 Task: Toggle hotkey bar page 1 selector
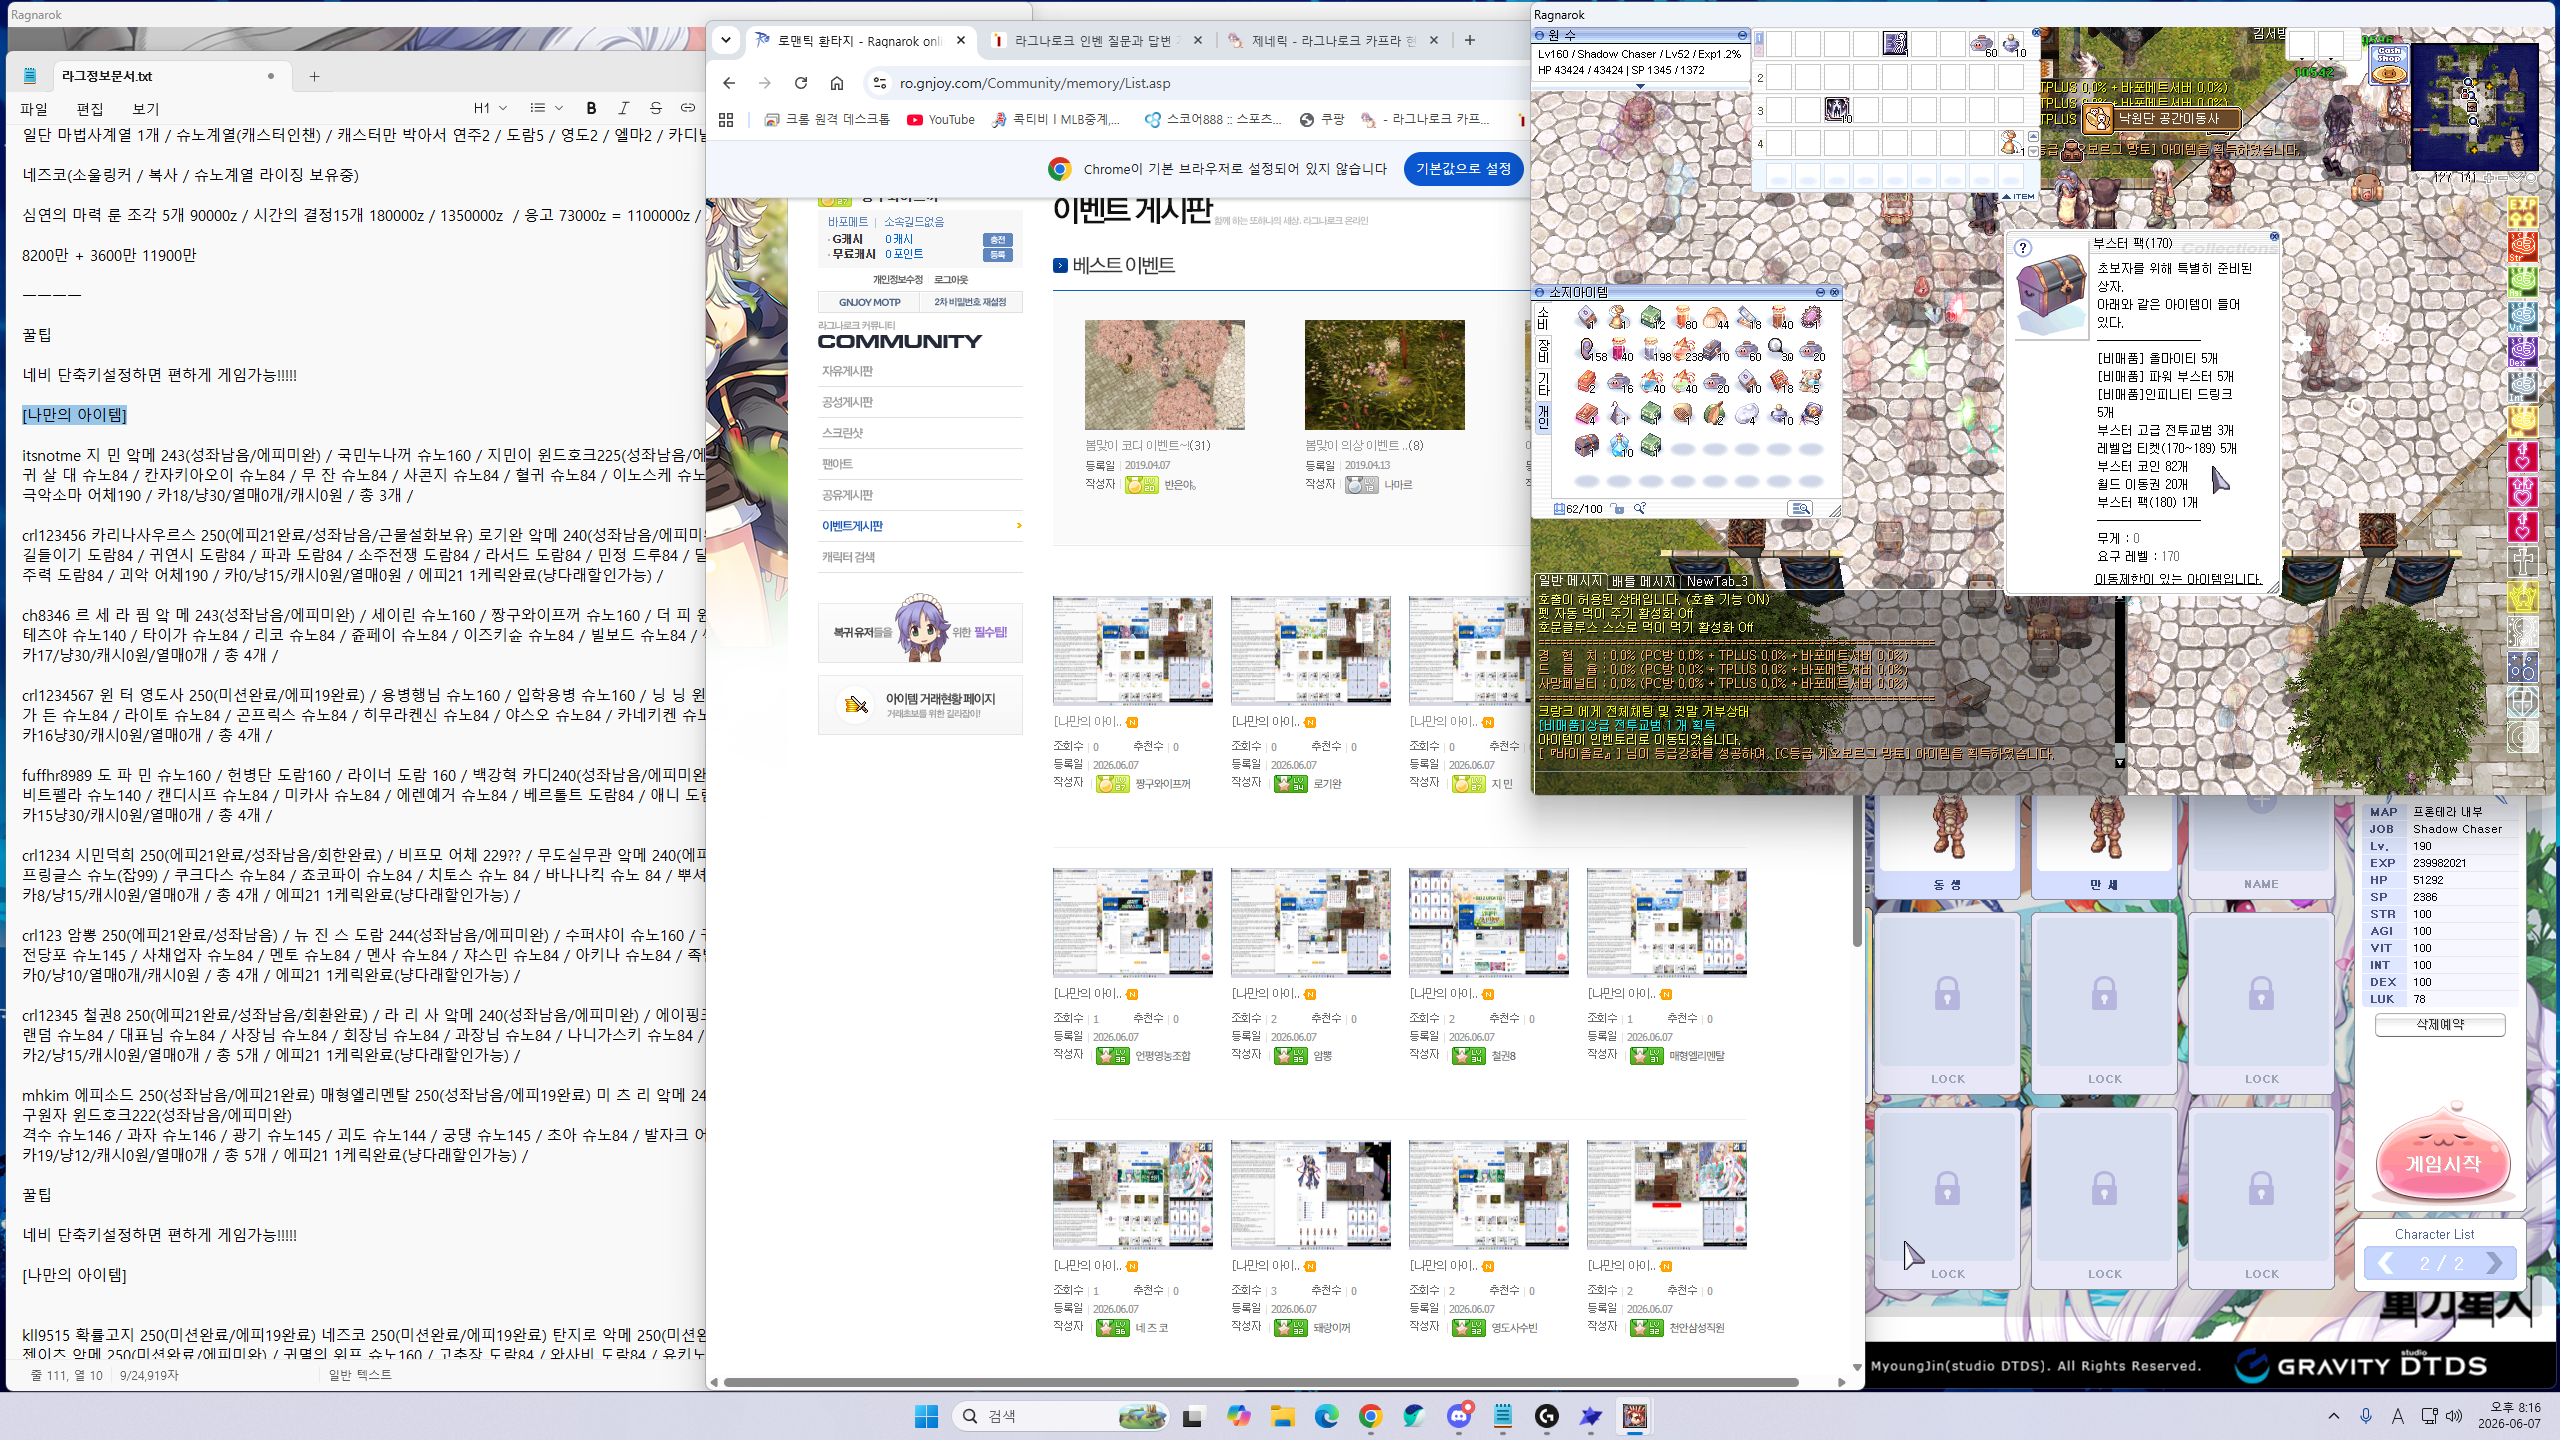[x=1759, y=39]
